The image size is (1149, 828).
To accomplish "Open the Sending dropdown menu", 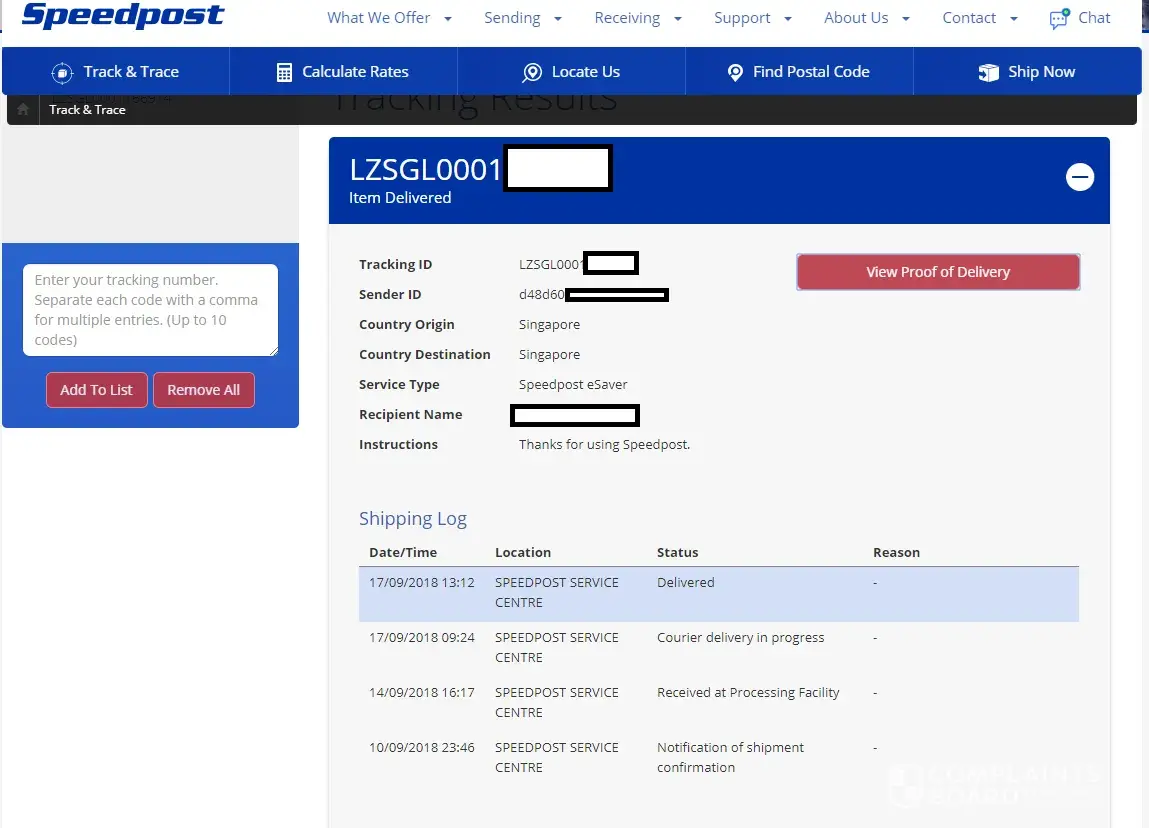I will [522, 18].
